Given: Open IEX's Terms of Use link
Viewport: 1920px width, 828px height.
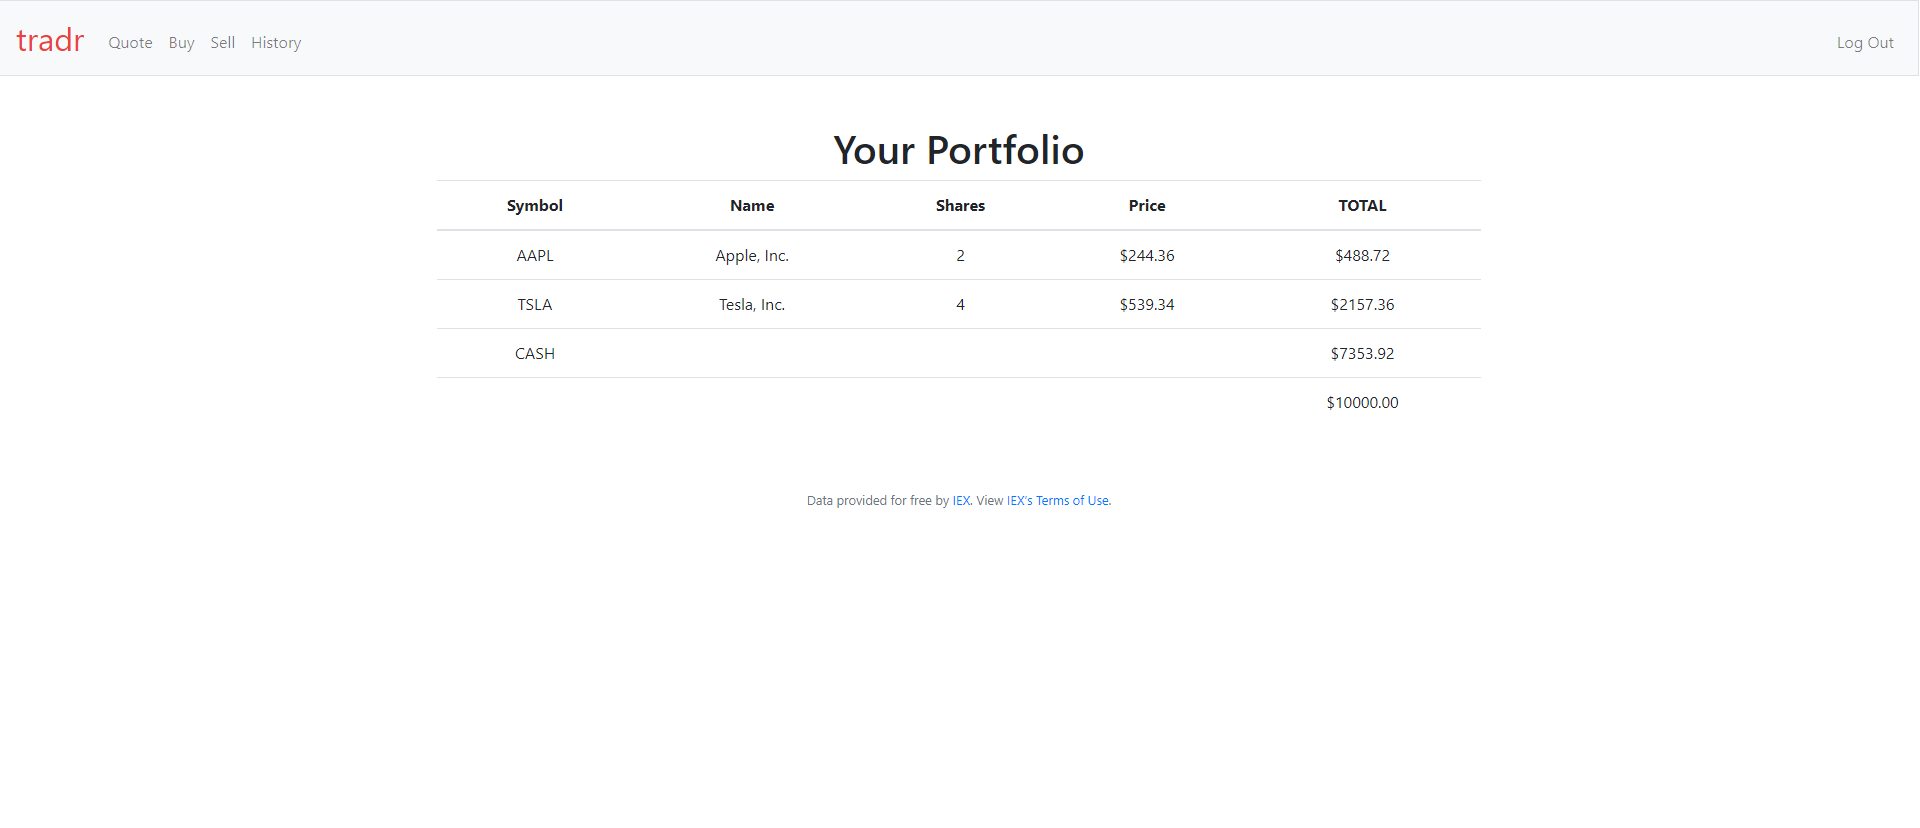Looking at the screenshot, I should coord(1058,501).
